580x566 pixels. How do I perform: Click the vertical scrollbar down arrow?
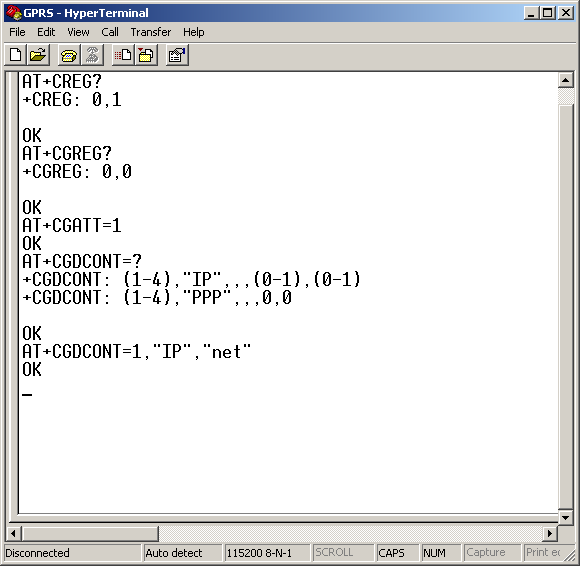tap(566, 517)
